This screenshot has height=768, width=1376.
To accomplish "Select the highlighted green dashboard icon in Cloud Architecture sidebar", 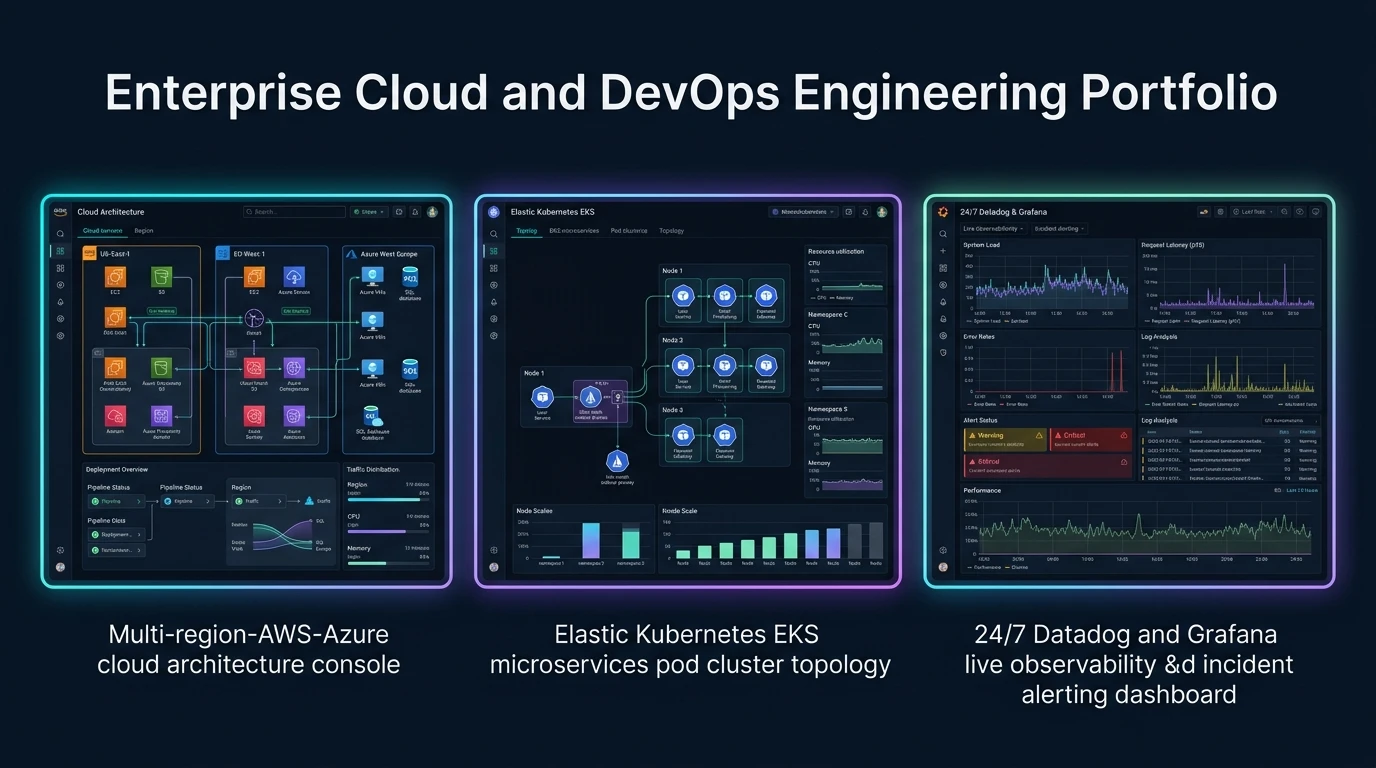I will [x=60, y=251].
